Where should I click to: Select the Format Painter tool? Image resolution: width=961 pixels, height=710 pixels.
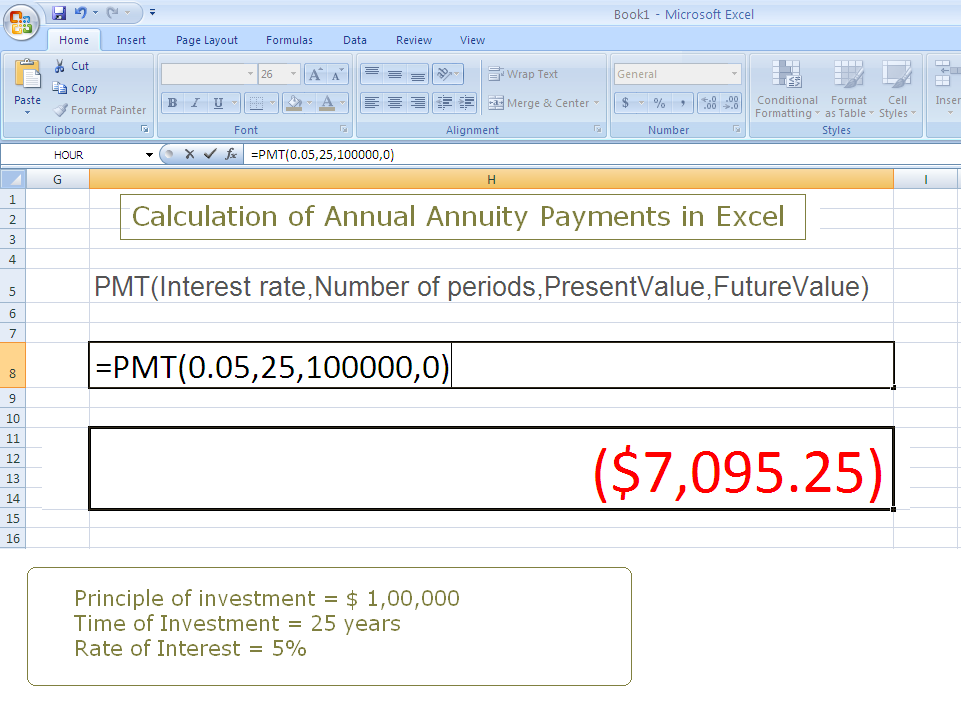tap(100, 109)
